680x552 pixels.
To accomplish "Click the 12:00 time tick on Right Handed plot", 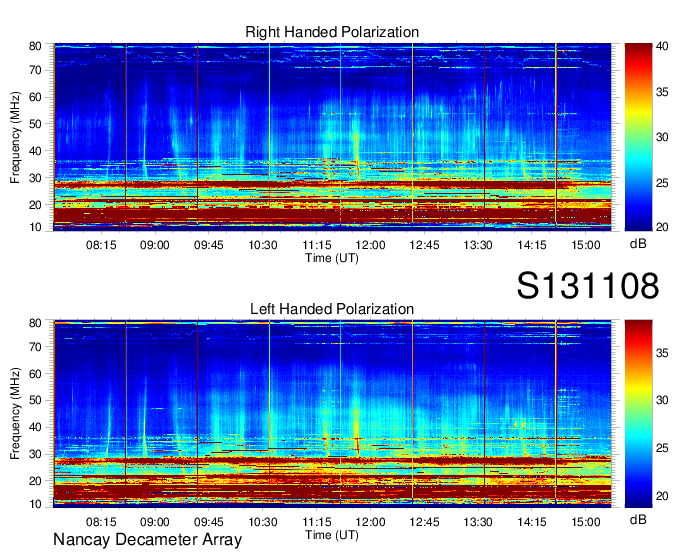I will 370,245.
